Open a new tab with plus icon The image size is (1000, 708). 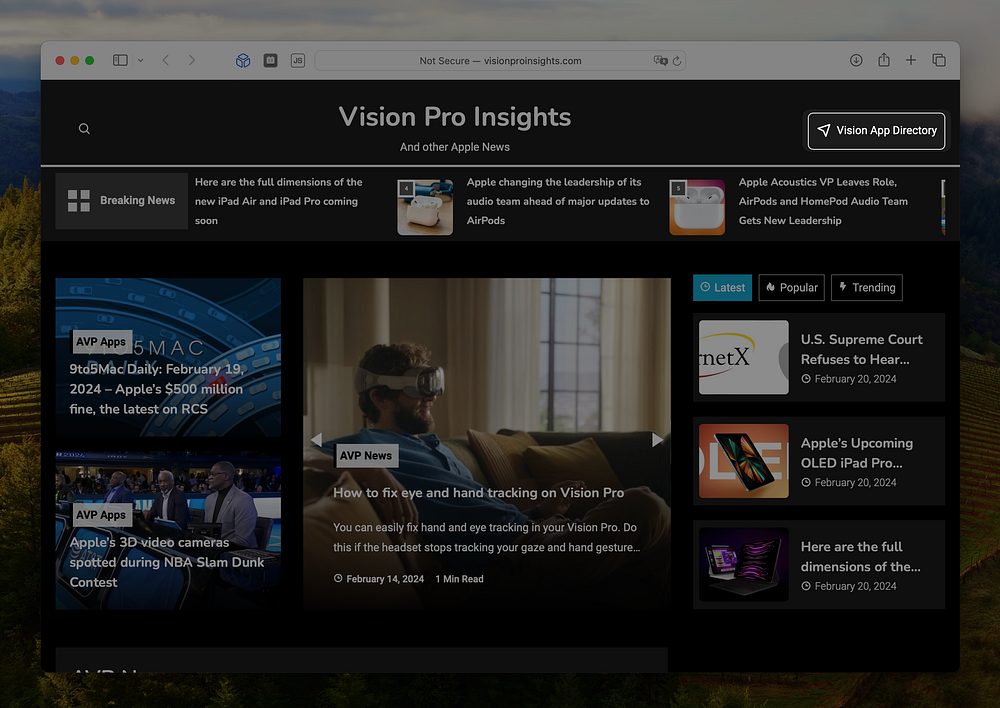click(911, 60)
